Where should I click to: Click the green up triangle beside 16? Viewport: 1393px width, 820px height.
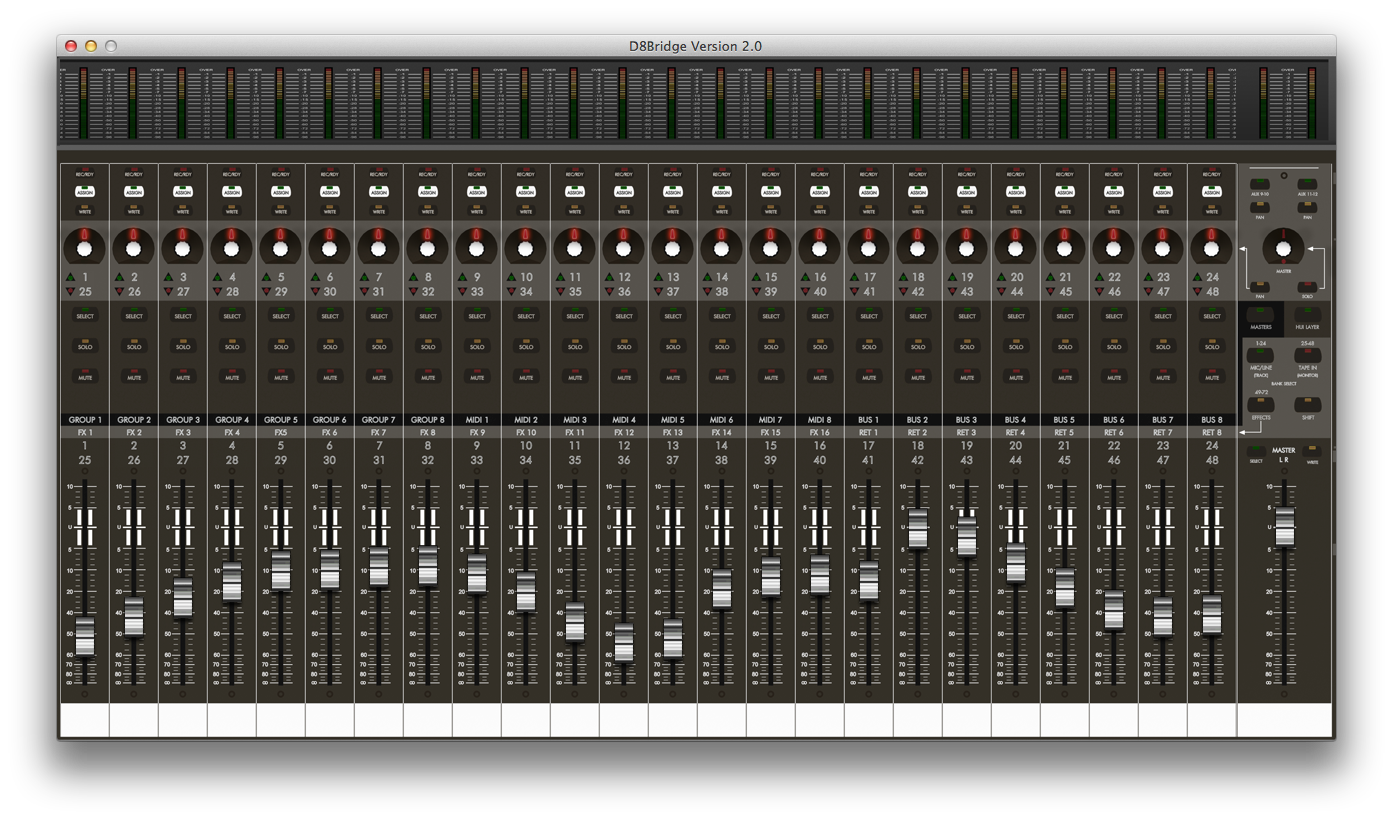coord(806,277)
